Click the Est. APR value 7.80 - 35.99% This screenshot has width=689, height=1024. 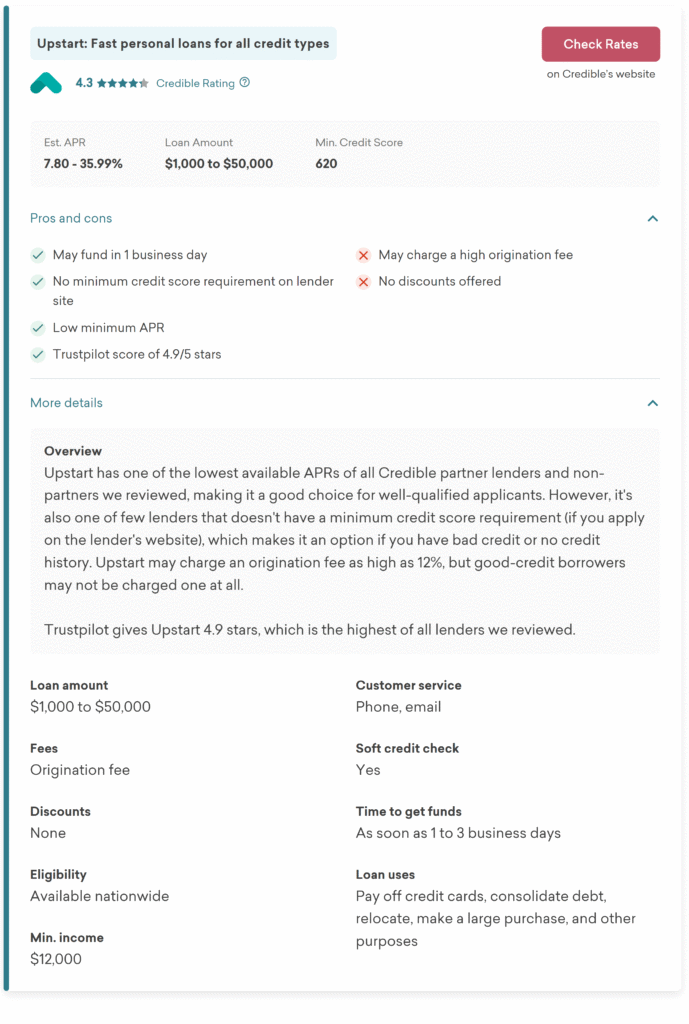83,163
